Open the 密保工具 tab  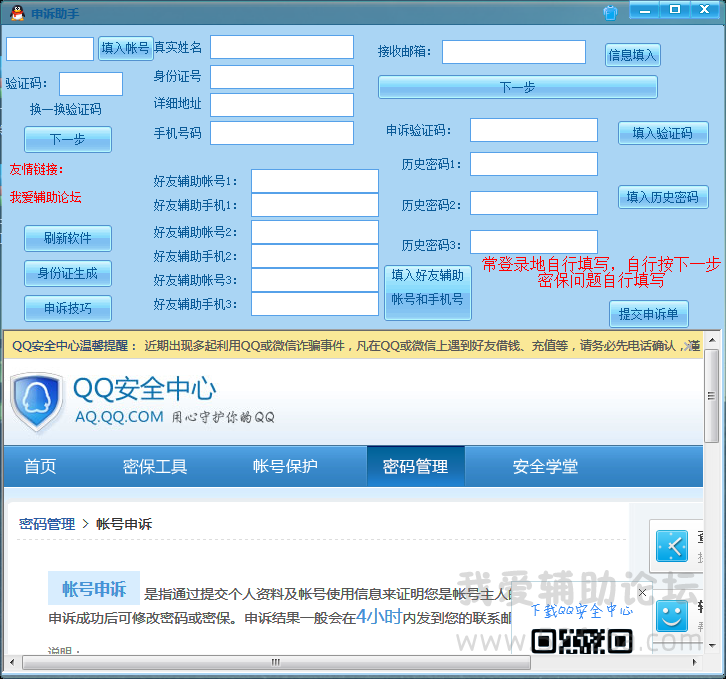[x=155, y=466]
